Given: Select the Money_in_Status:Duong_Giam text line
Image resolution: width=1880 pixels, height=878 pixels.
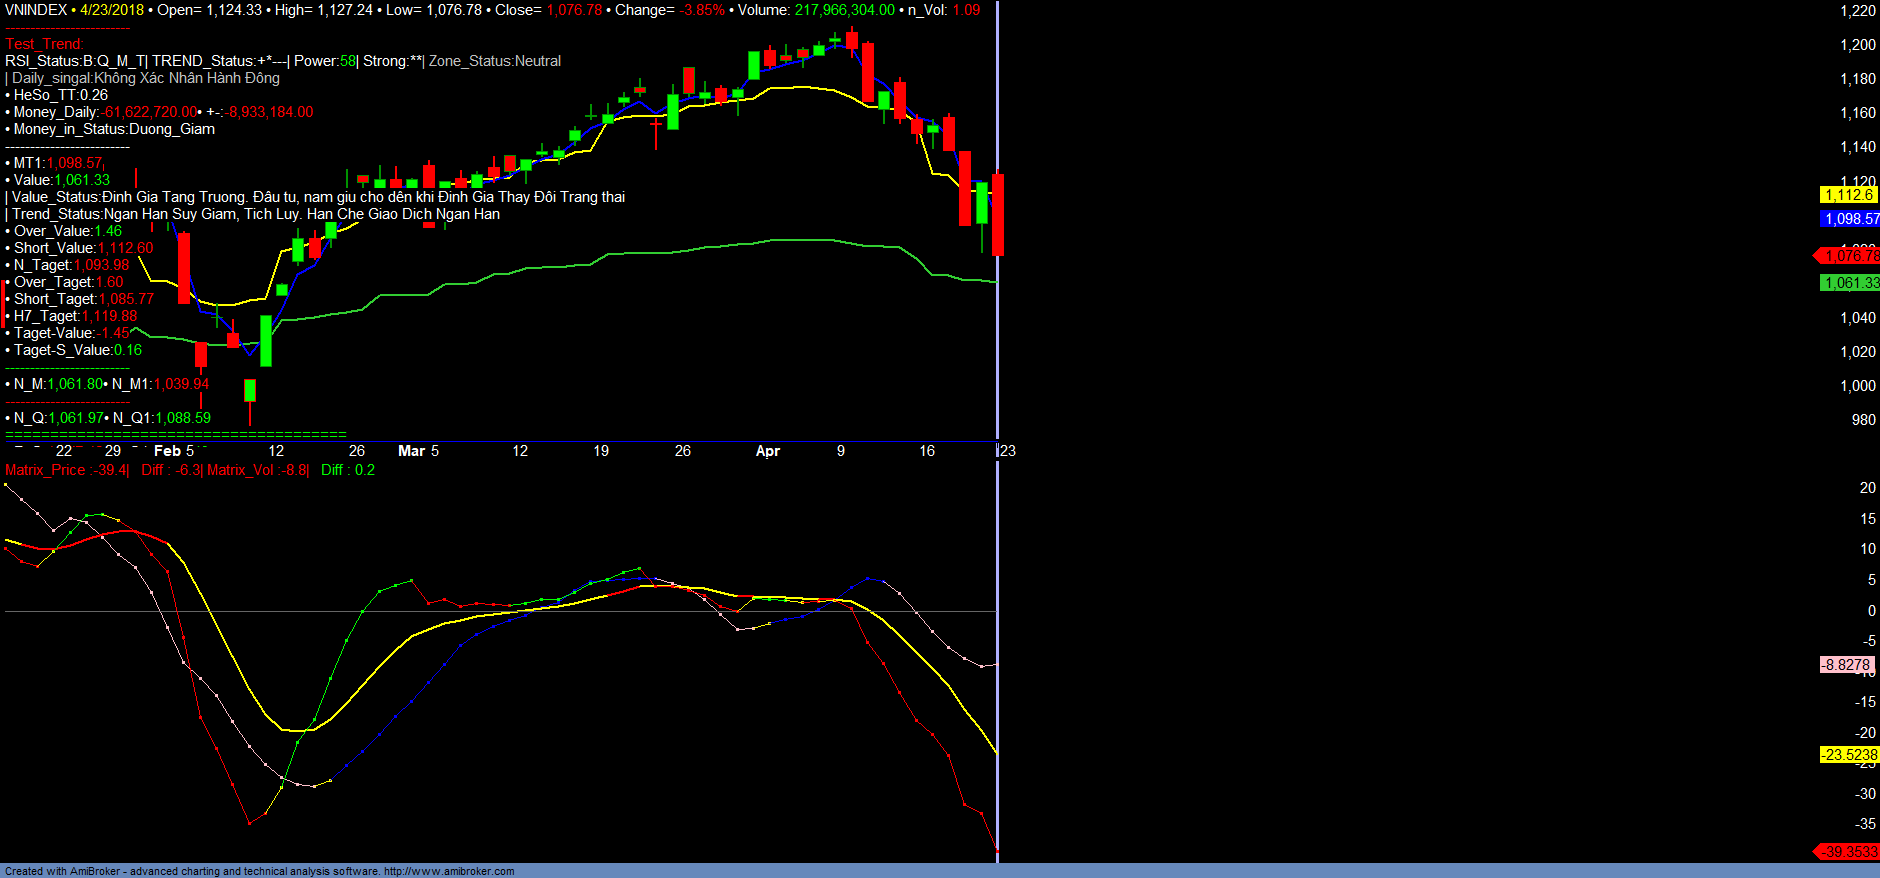Looking at the screenshot, I should 113,129.
